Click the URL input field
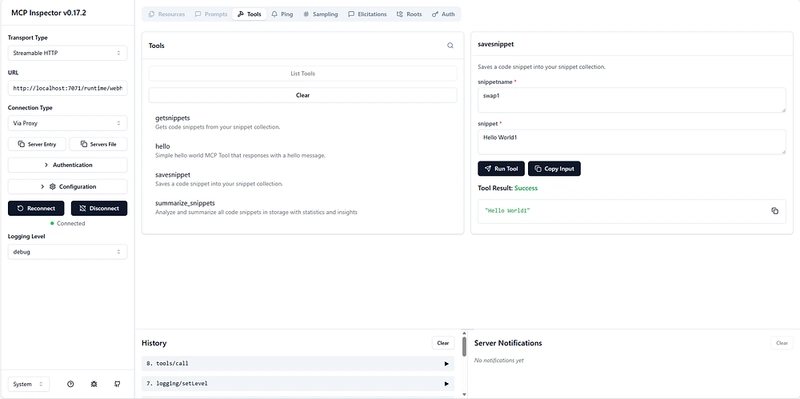The image size is (800, 399). (x=67, y=88)
